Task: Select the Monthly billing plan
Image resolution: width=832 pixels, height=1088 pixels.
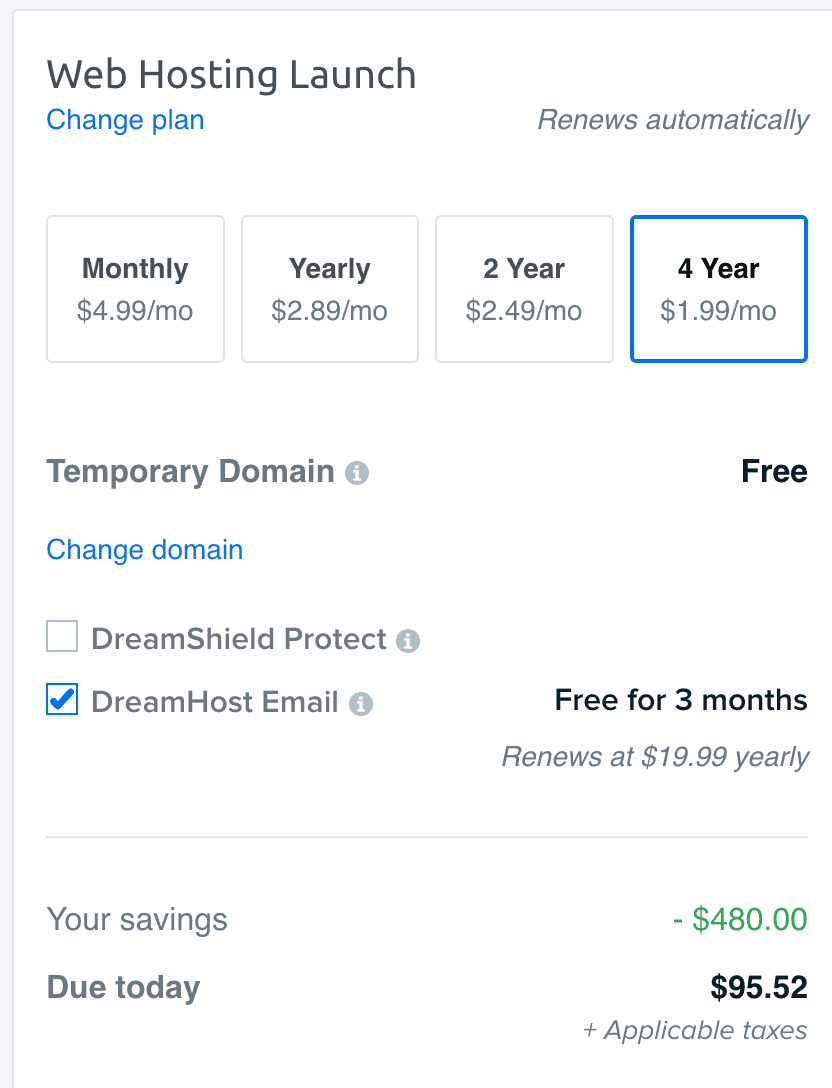Action: tap(135, 288)
